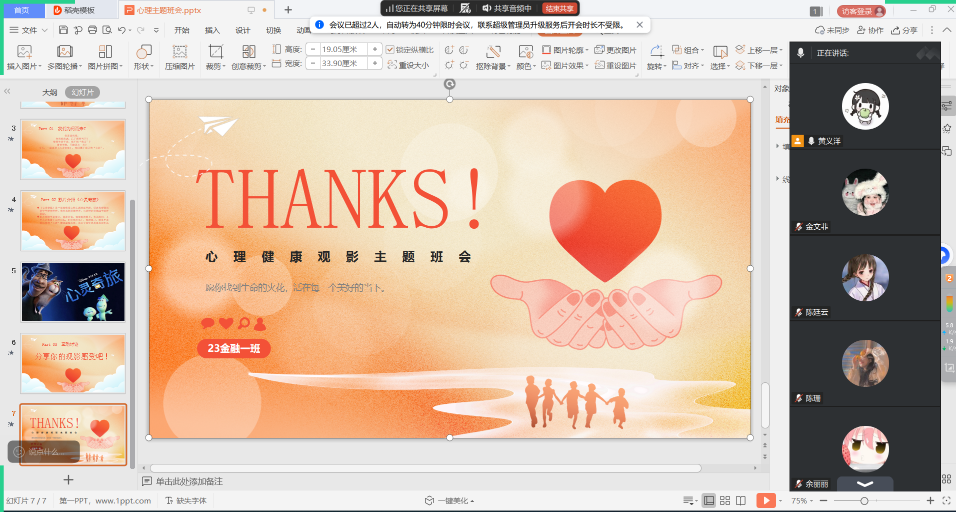This screenshot has width=956, height=512.
Task: Open the Insert ribbon tab
Action: coord(212,30)
